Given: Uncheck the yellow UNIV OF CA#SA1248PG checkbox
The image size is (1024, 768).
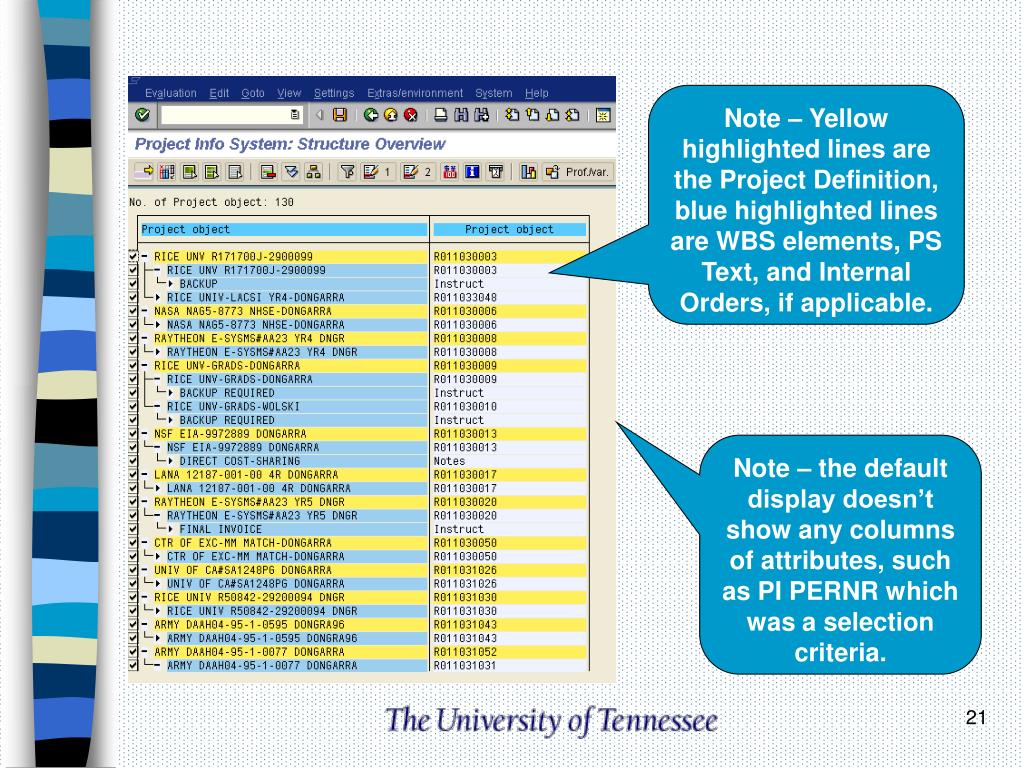Looking at the screenshot, I should (x=133, y=570).
